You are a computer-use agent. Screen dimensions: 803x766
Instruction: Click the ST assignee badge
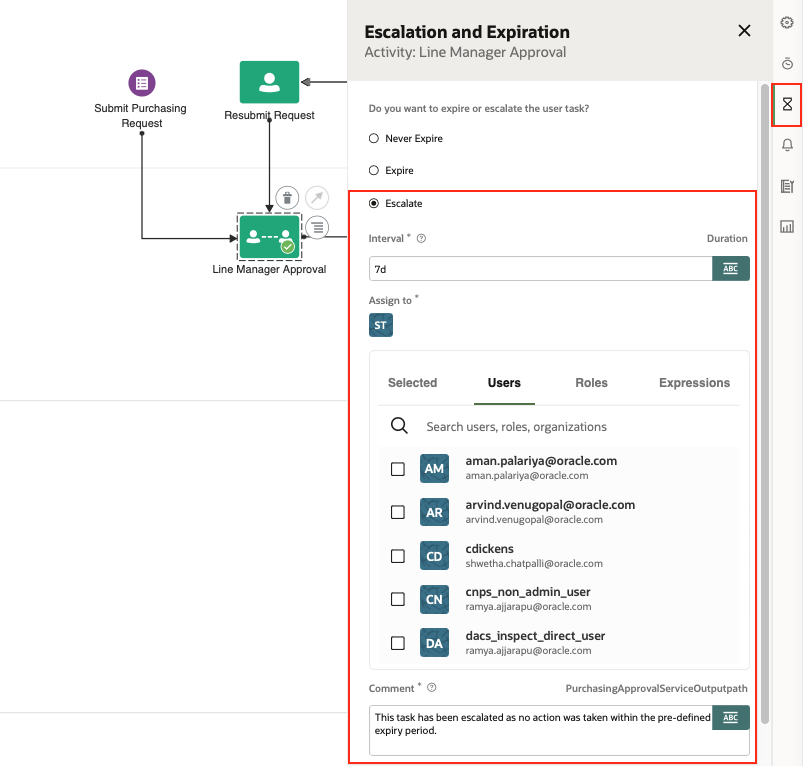click(x=381, y=326)
